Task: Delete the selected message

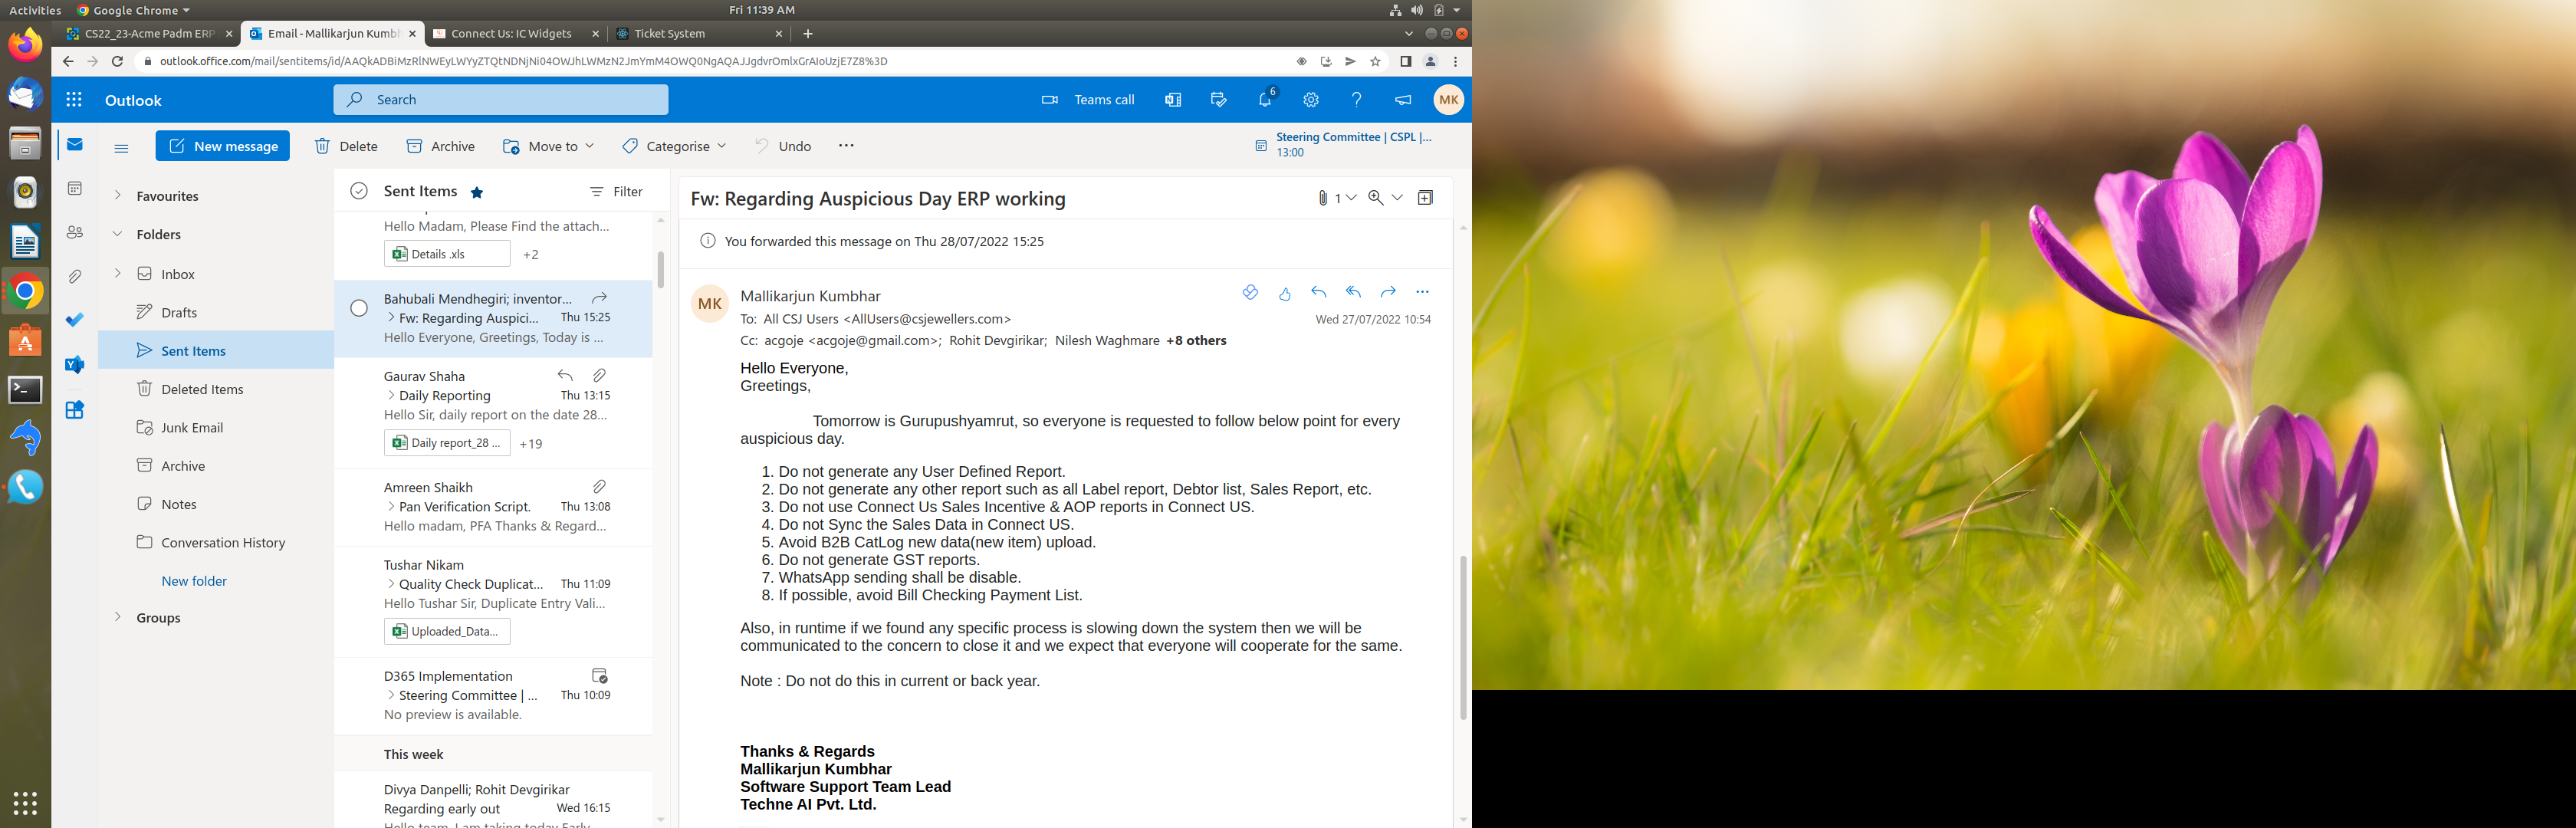Action: 346,146
